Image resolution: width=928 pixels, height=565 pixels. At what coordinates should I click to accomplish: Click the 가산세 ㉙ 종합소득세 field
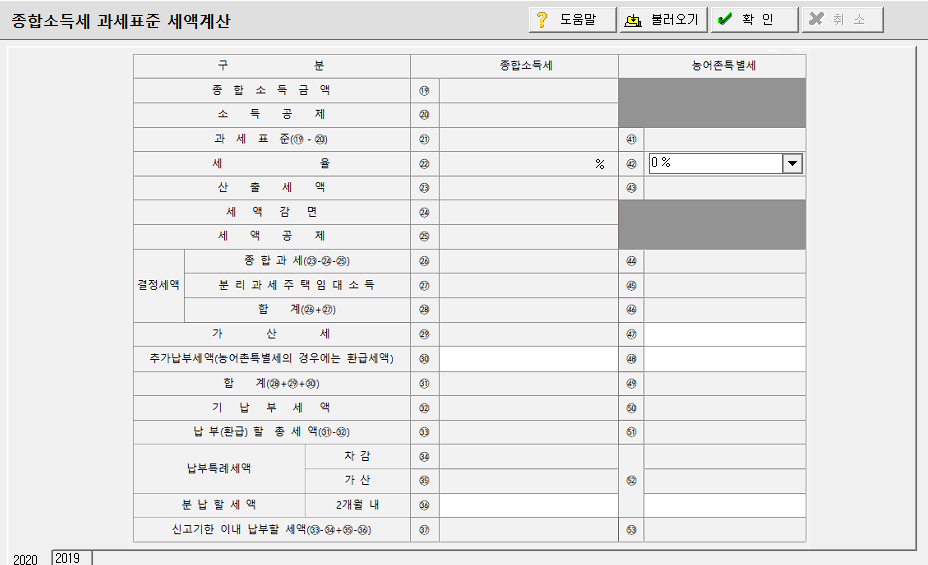tap(529, 334)
